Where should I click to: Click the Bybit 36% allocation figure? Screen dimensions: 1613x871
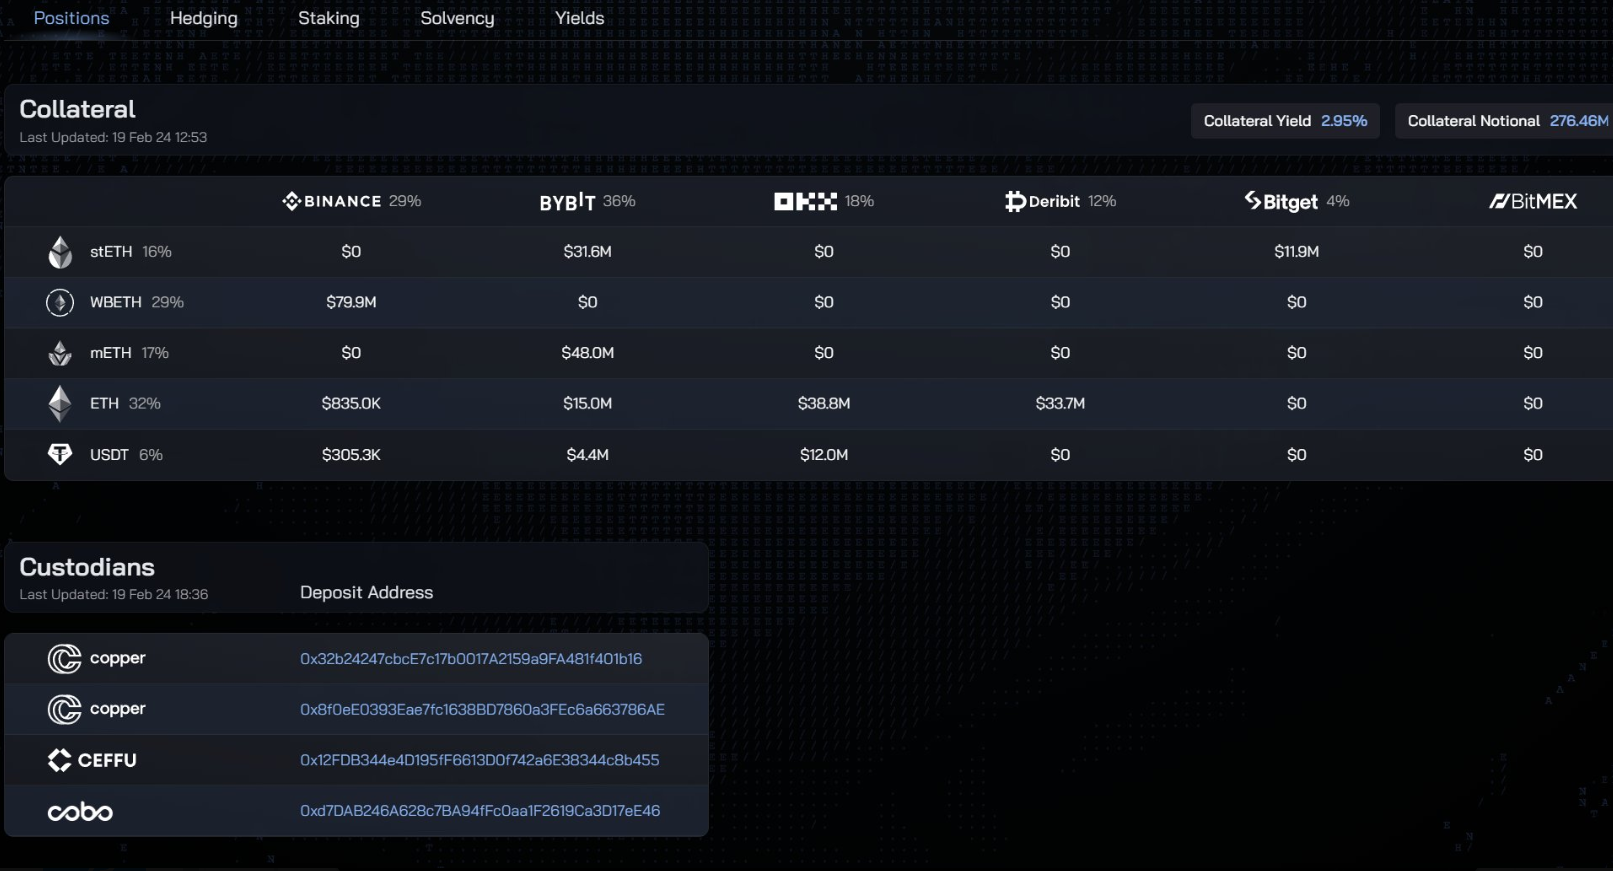click(x=619, y=201)
